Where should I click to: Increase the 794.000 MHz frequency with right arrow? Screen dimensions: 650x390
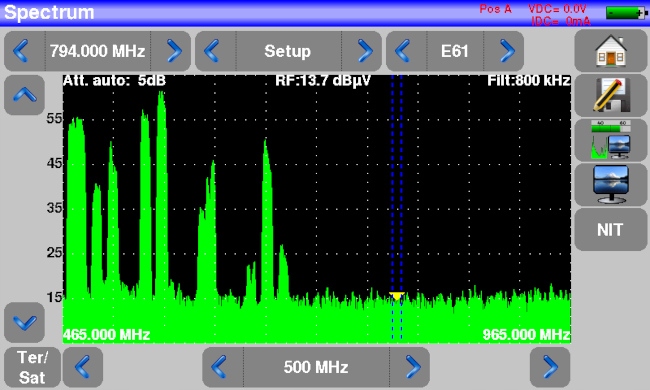pos(171,51)
